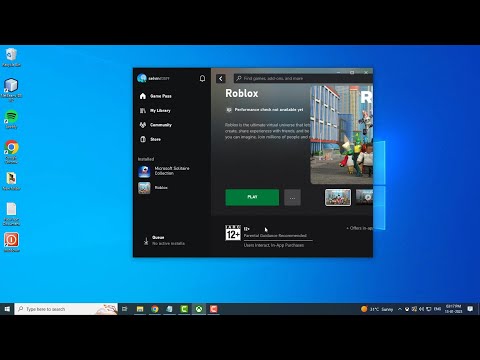The height and width of the screenshot is (360, 480).
Task: Open the download Queue panel
Action: (x=164, y=240)
